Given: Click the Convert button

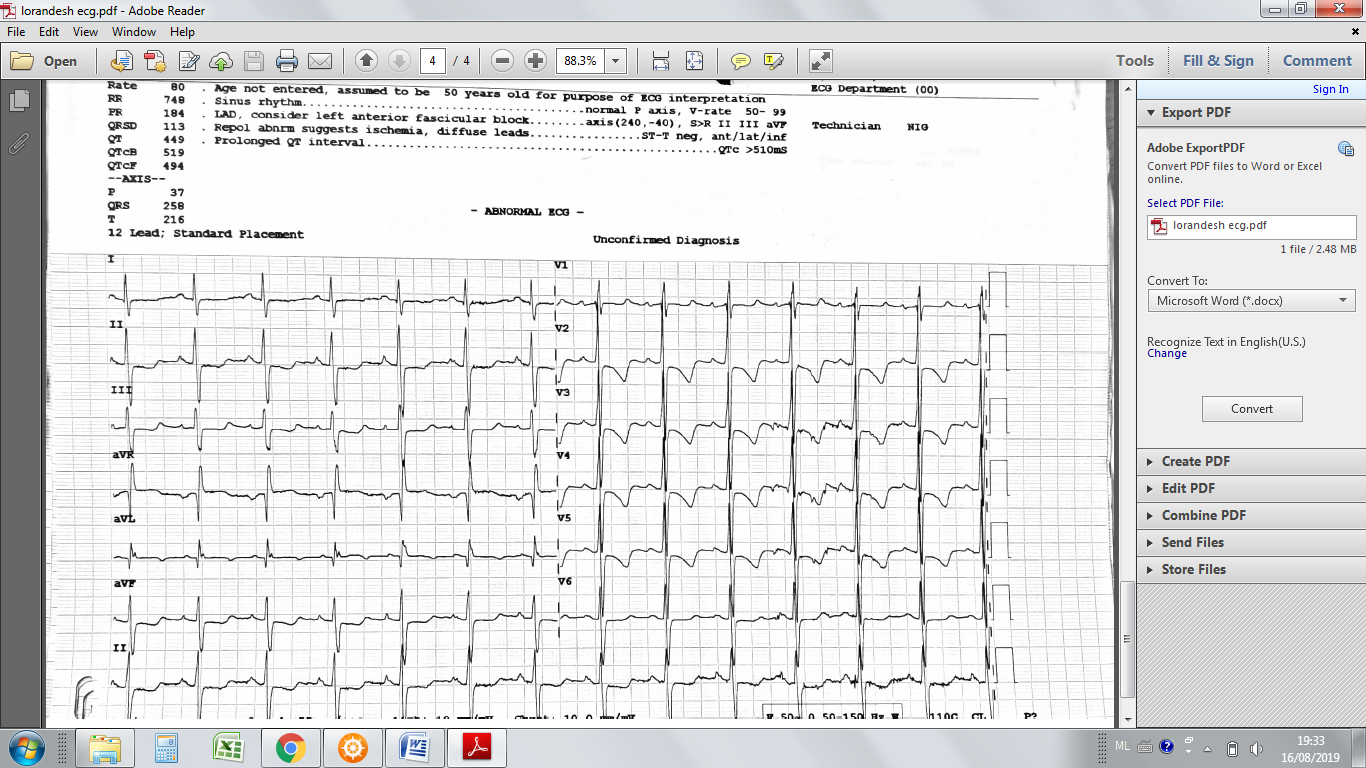Looking at the screenshot, I should pyautogui.click(x=1252, y=409).
